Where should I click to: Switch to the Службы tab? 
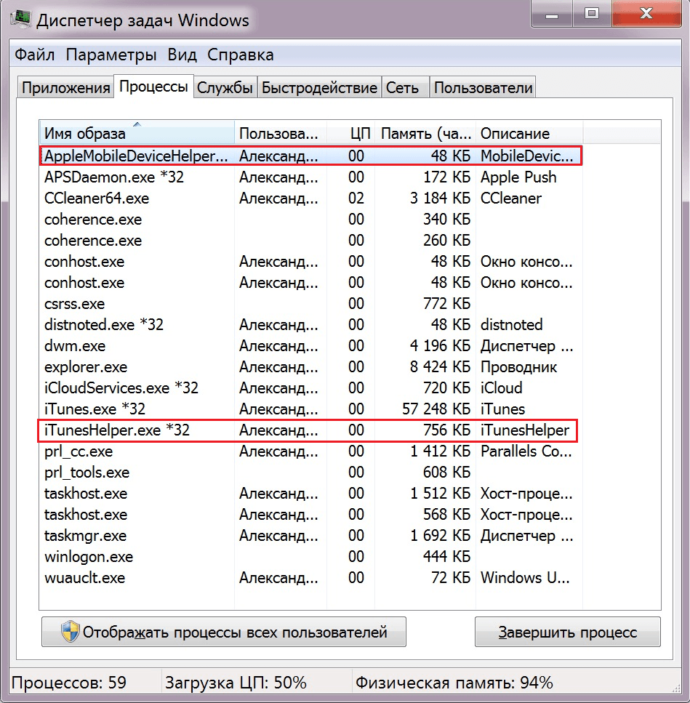click(x=225, y=88)
